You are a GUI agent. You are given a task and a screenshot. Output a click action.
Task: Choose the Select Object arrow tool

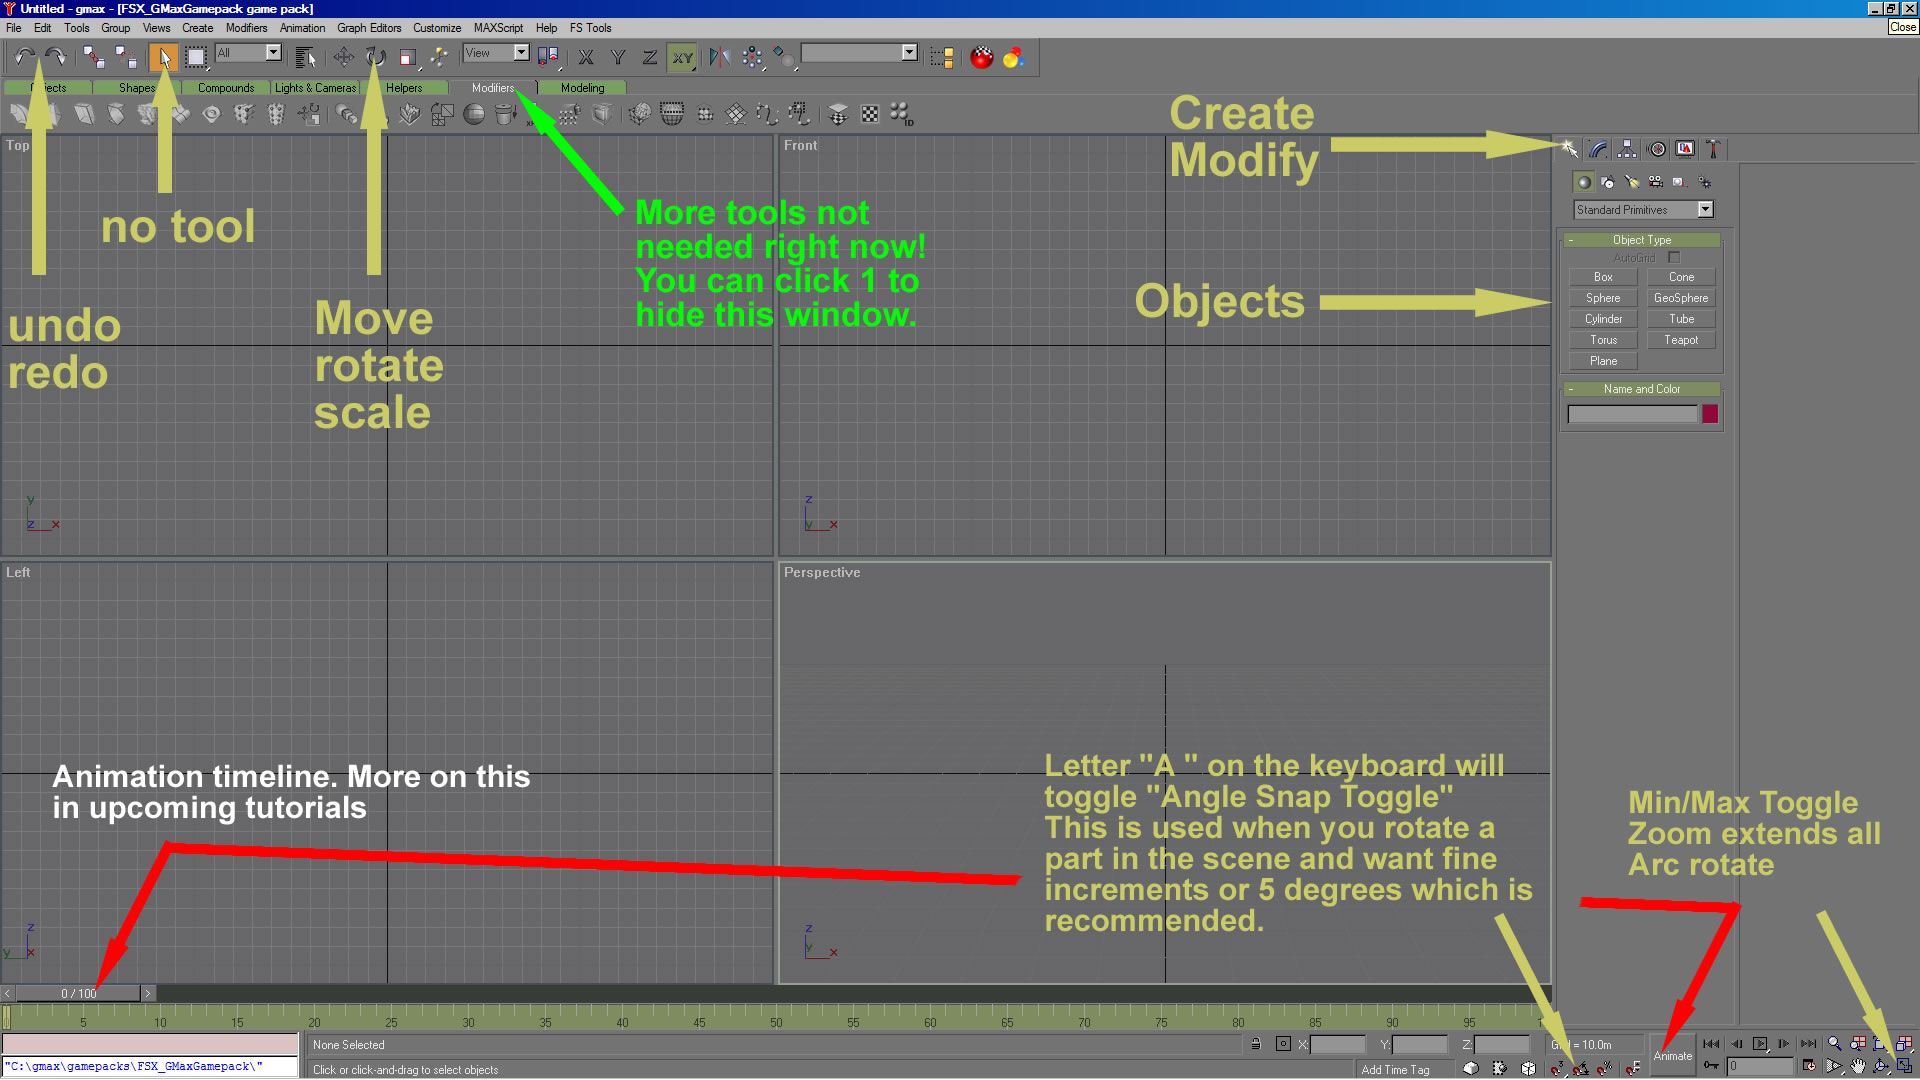[163, 57]
